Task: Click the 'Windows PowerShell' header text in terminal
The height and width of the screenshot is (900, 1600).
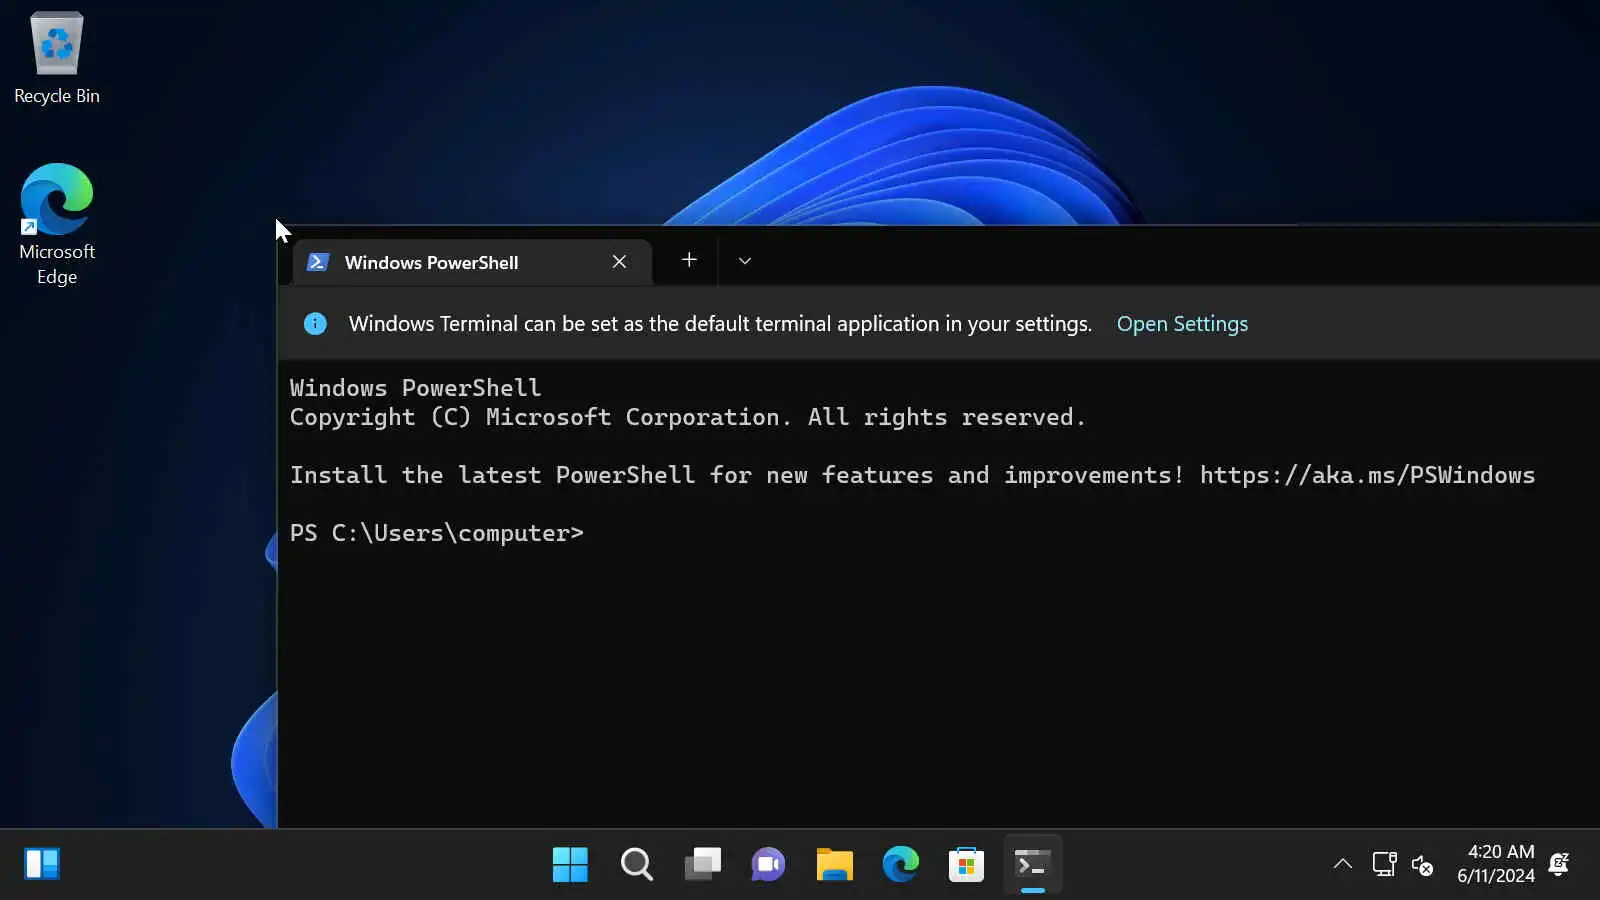Action: (415, 388)
